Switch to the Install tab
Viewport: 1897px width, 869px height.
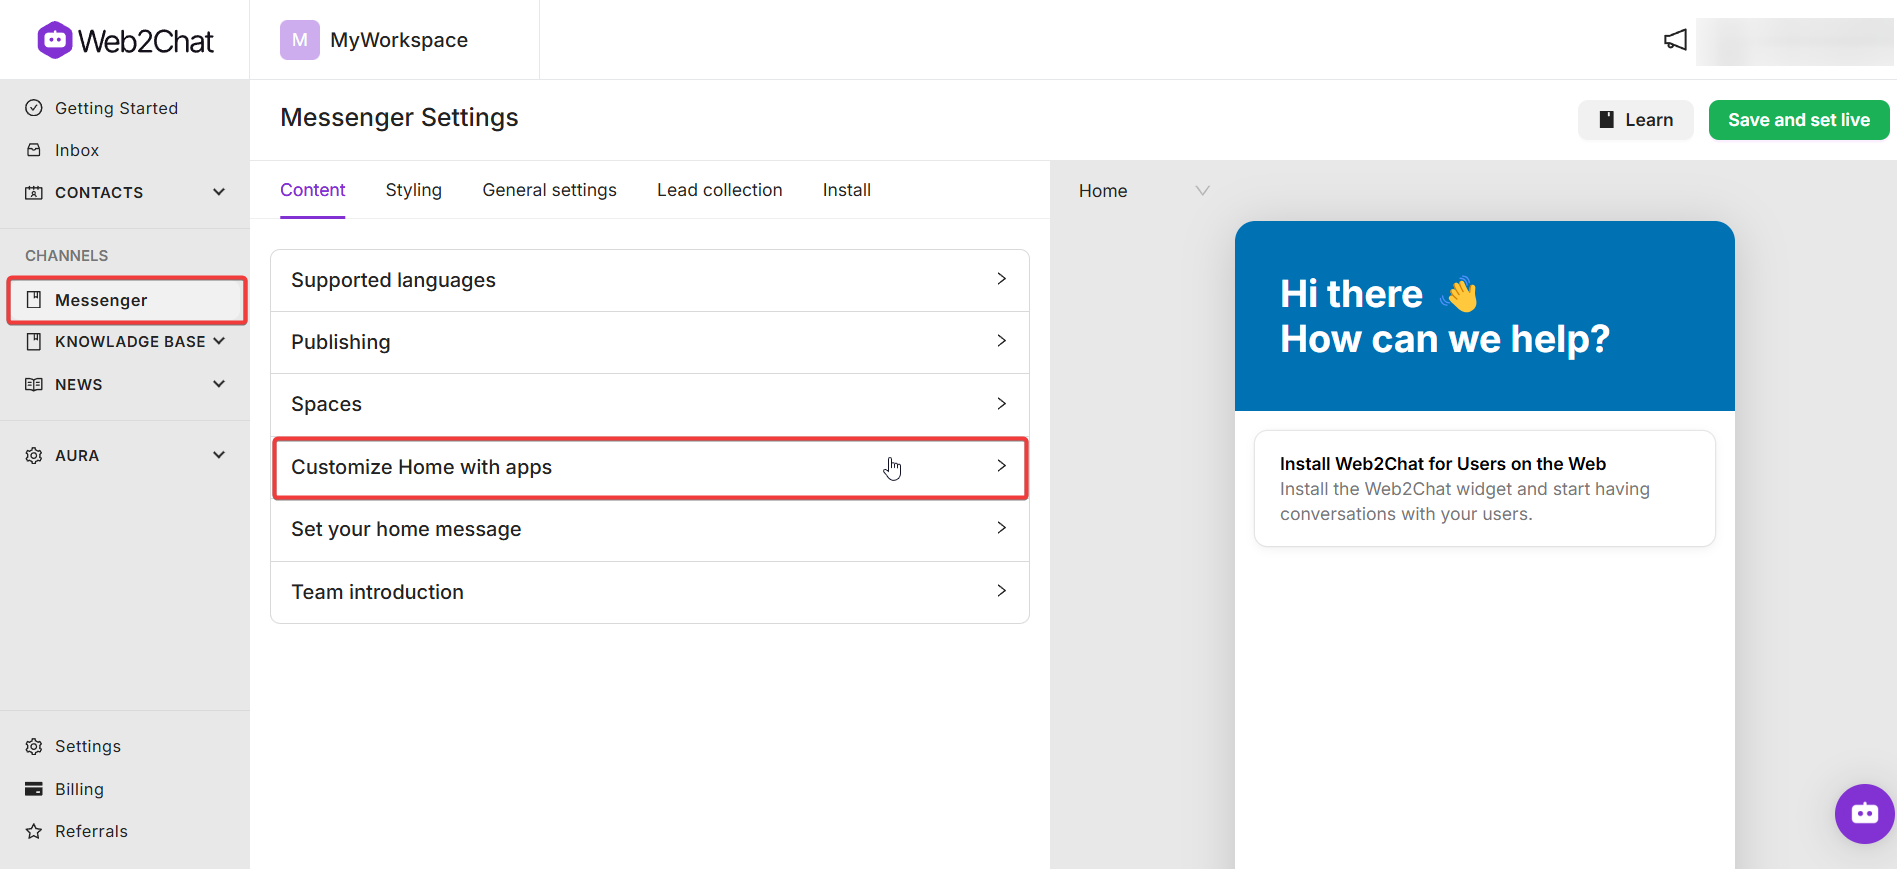pyautogui.click(x=847, y=190)
